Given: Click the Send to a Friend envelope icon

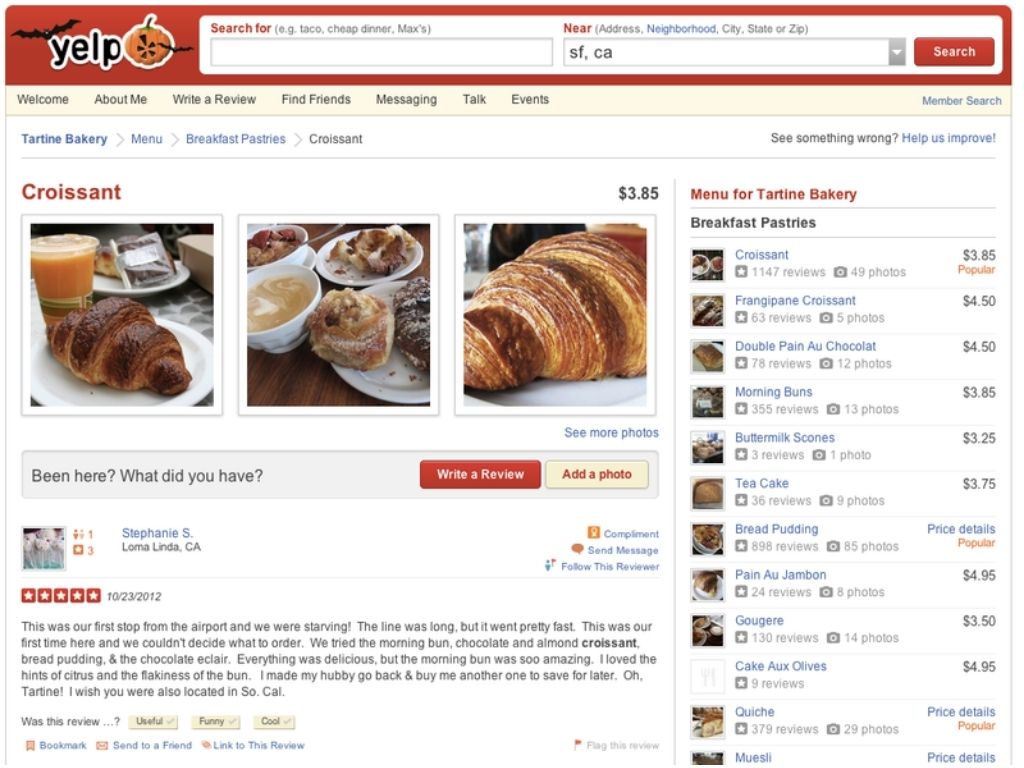Looking at the screenshot, I should click(102, 745).
